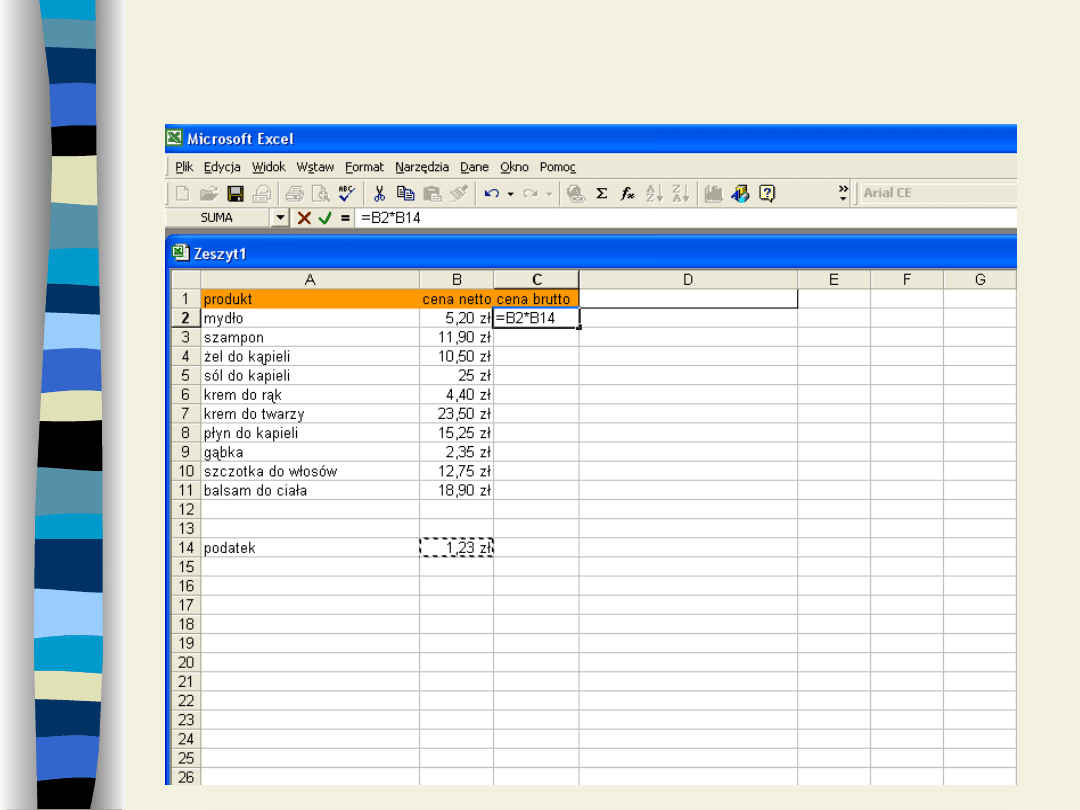The image size is (1080, 810).
Task: Click the Cut scissors icon
Action: pos(380,194)
